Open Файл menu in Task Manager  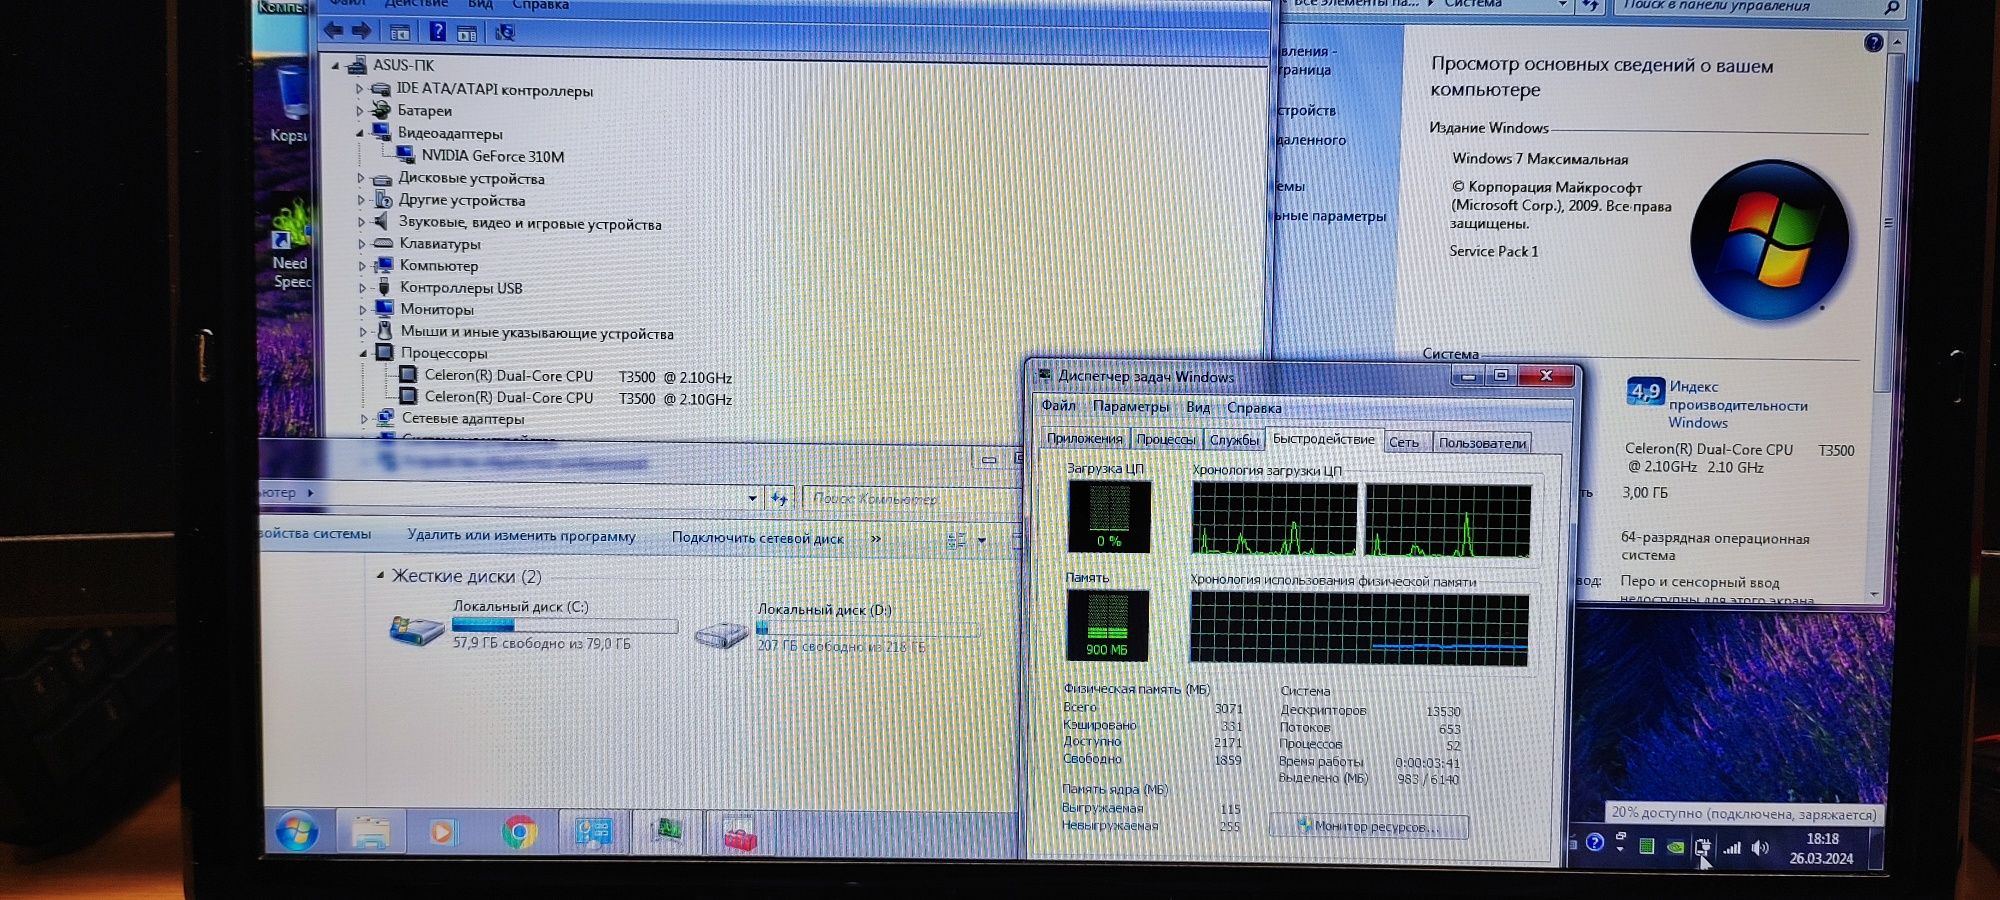(1058, 406)
